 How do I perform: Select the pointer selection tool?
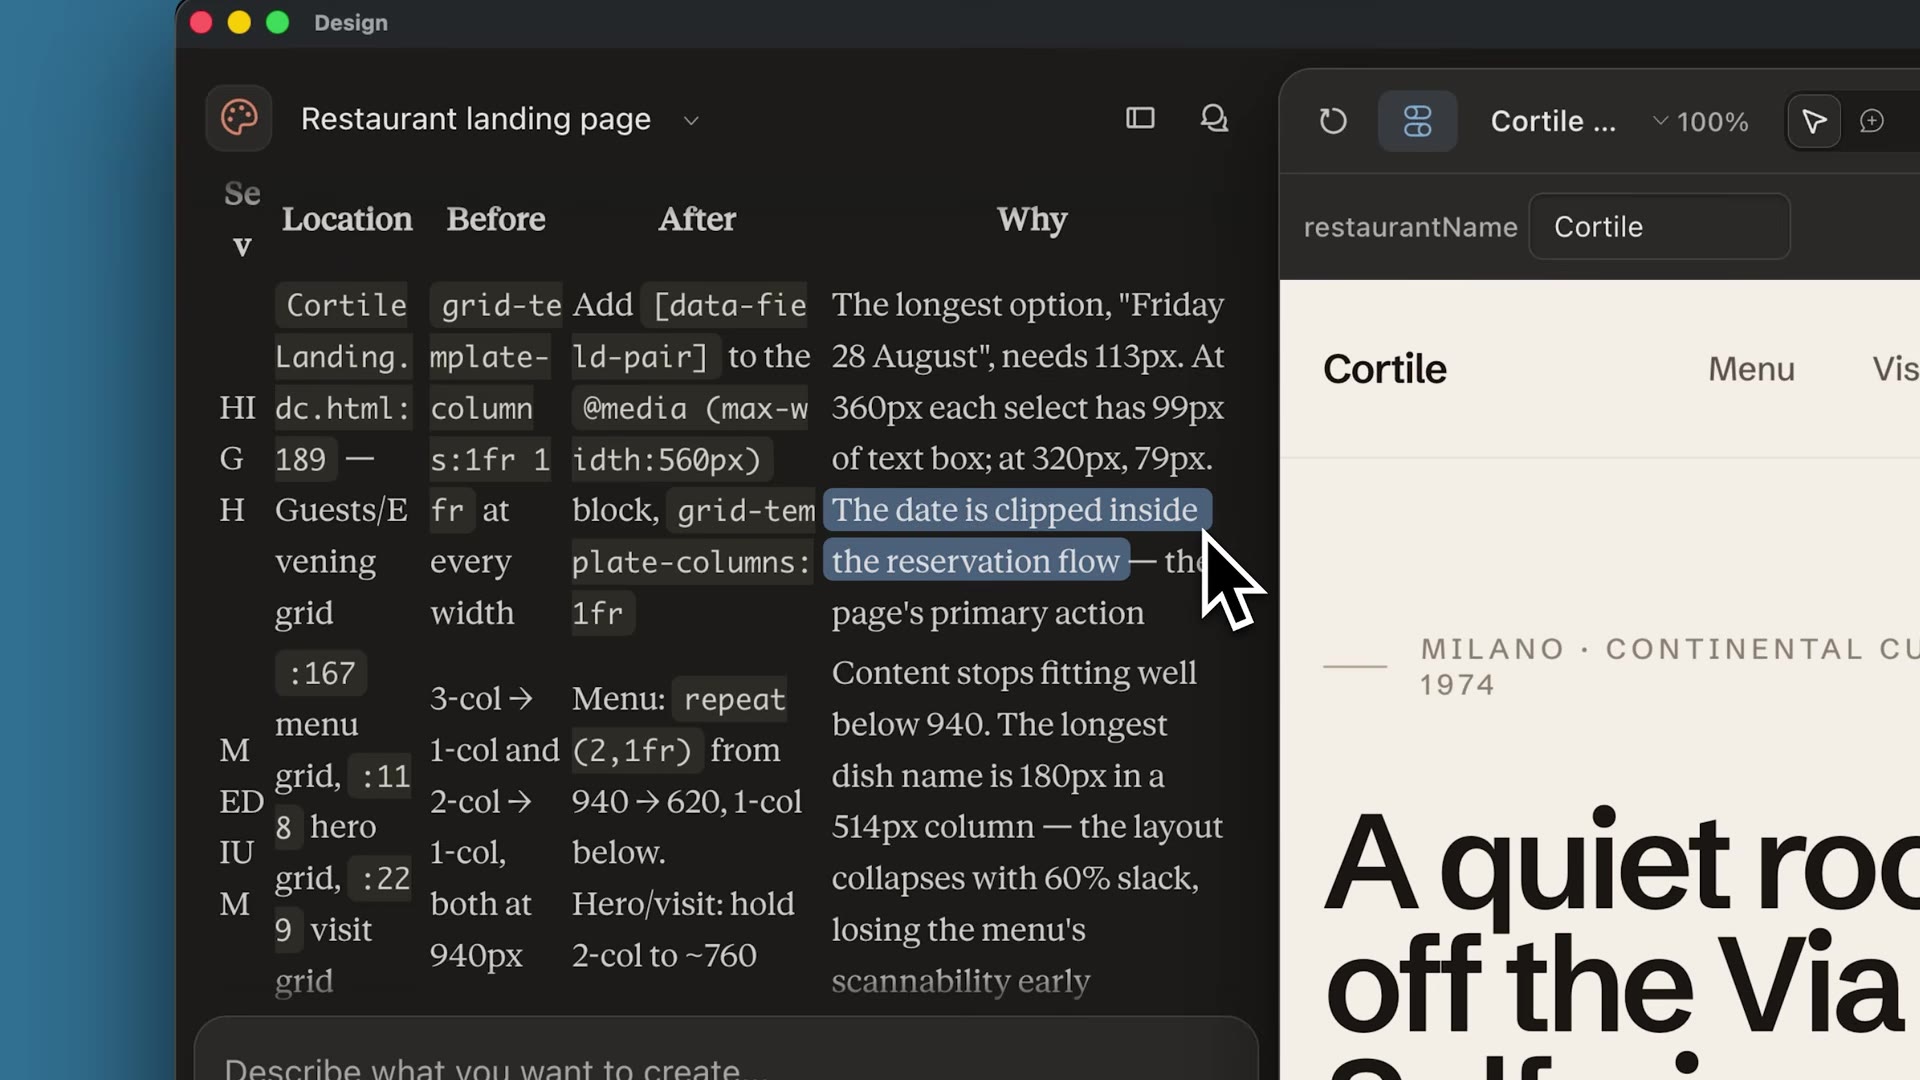[1814, 121]
